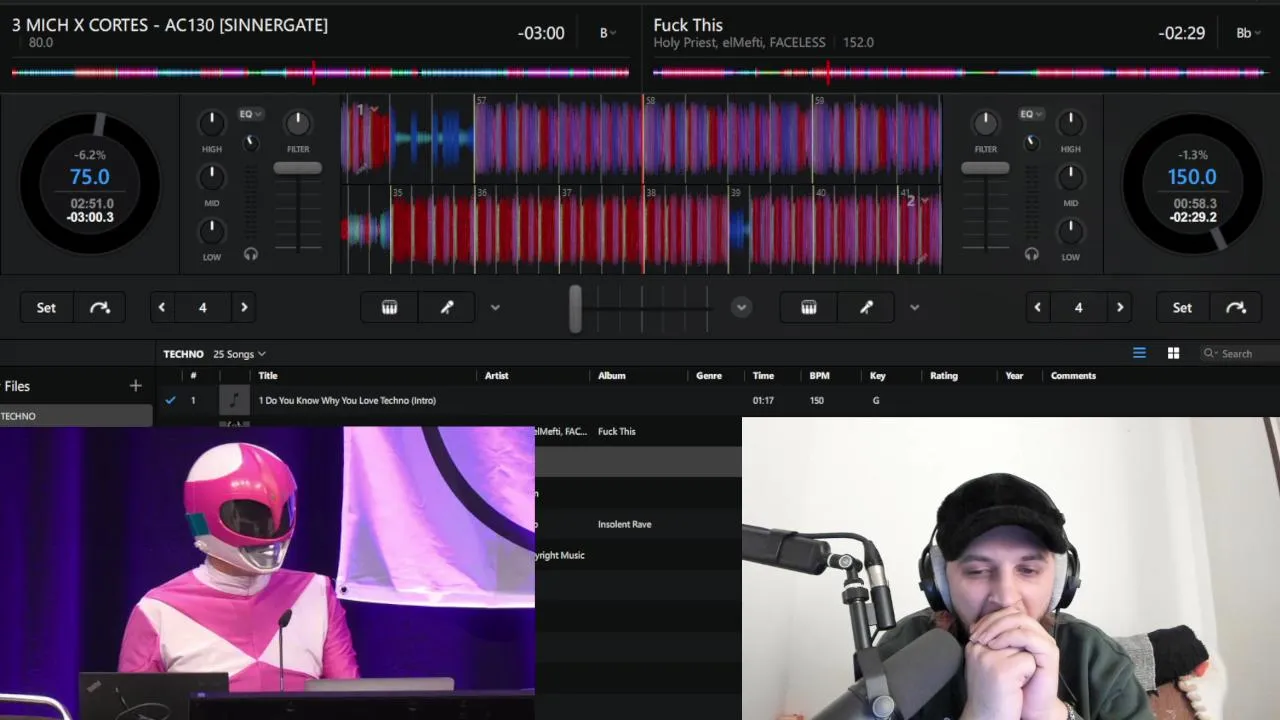
Task: Open the deck 1 EQ mode dropdown
Action: click(x=250, y=114)
